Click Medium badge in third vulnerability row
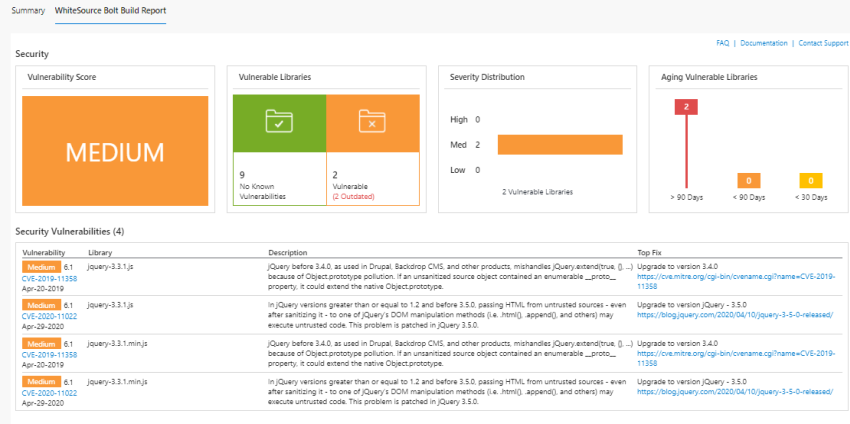 pyautogui.click(x=41, y=343)
